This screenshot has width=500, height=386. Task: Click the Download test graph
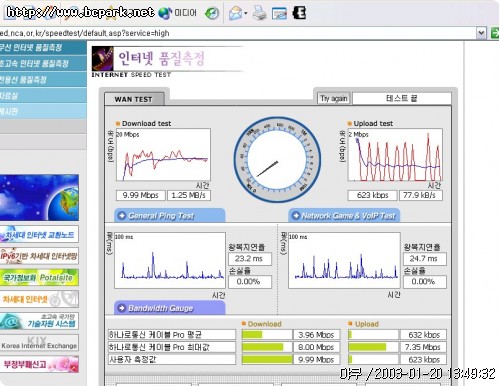(163, 155)
